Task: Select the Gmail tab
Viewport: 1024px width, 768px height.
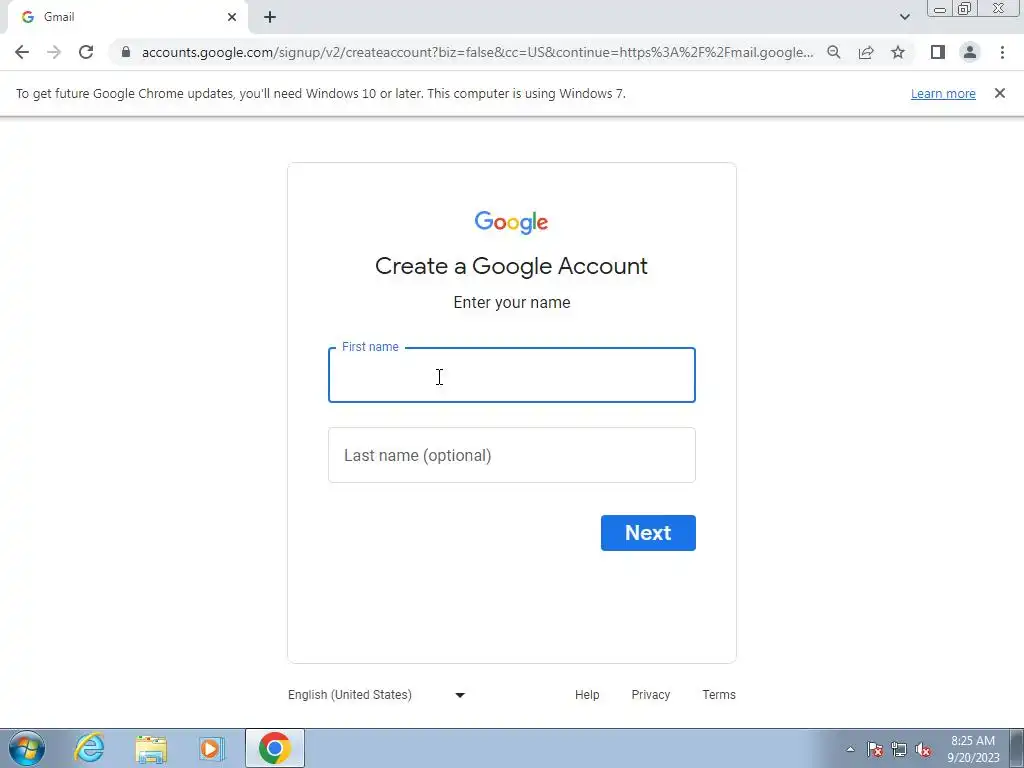Action: pyautogui.click(x=127, y=17)
